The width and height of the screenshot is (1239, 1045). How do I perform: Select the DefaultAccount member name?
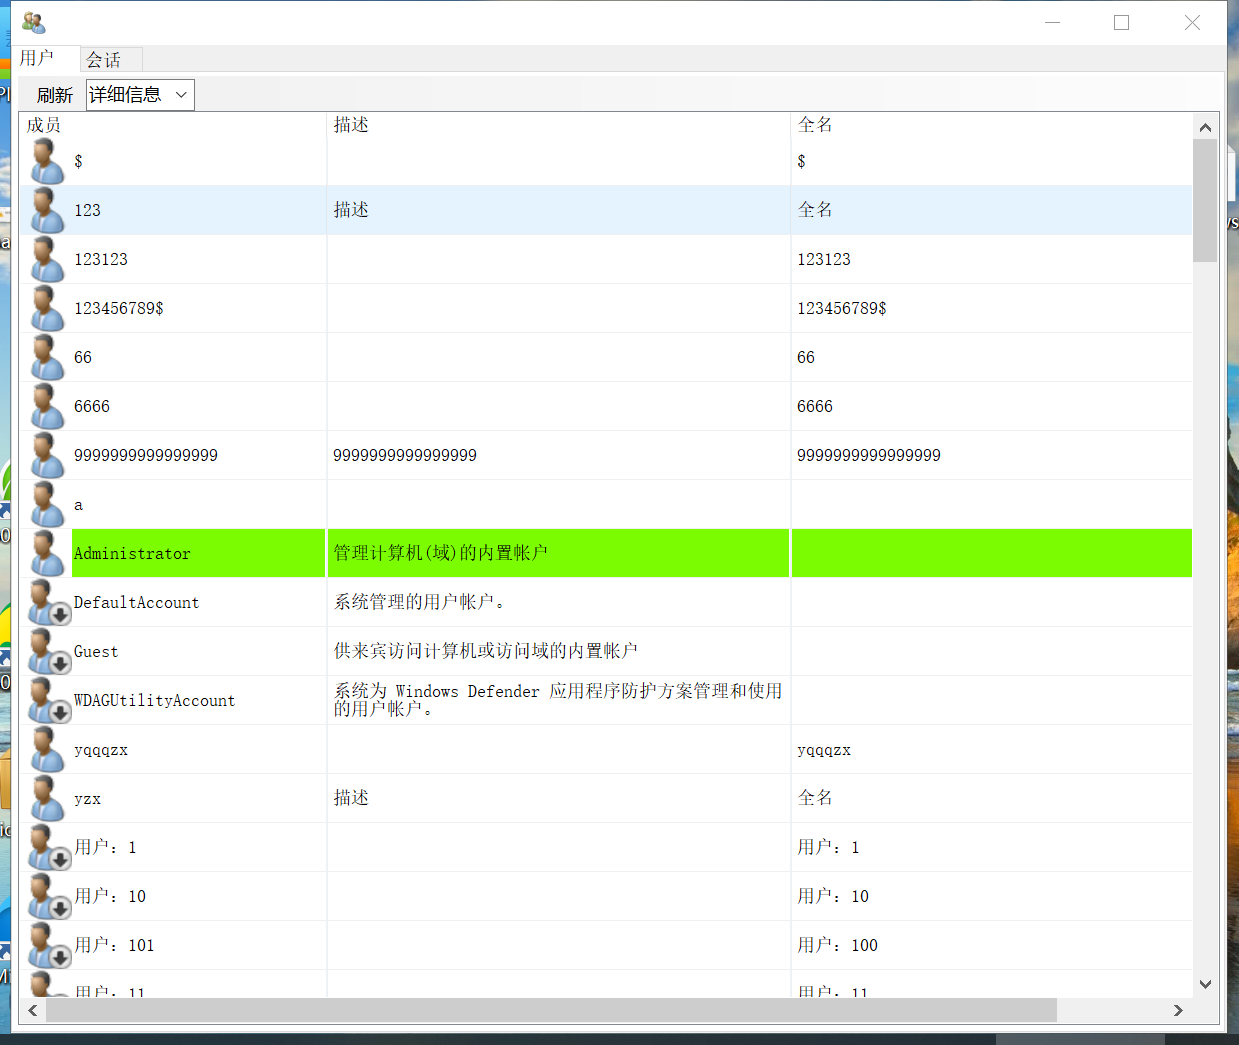coord(137,603)
